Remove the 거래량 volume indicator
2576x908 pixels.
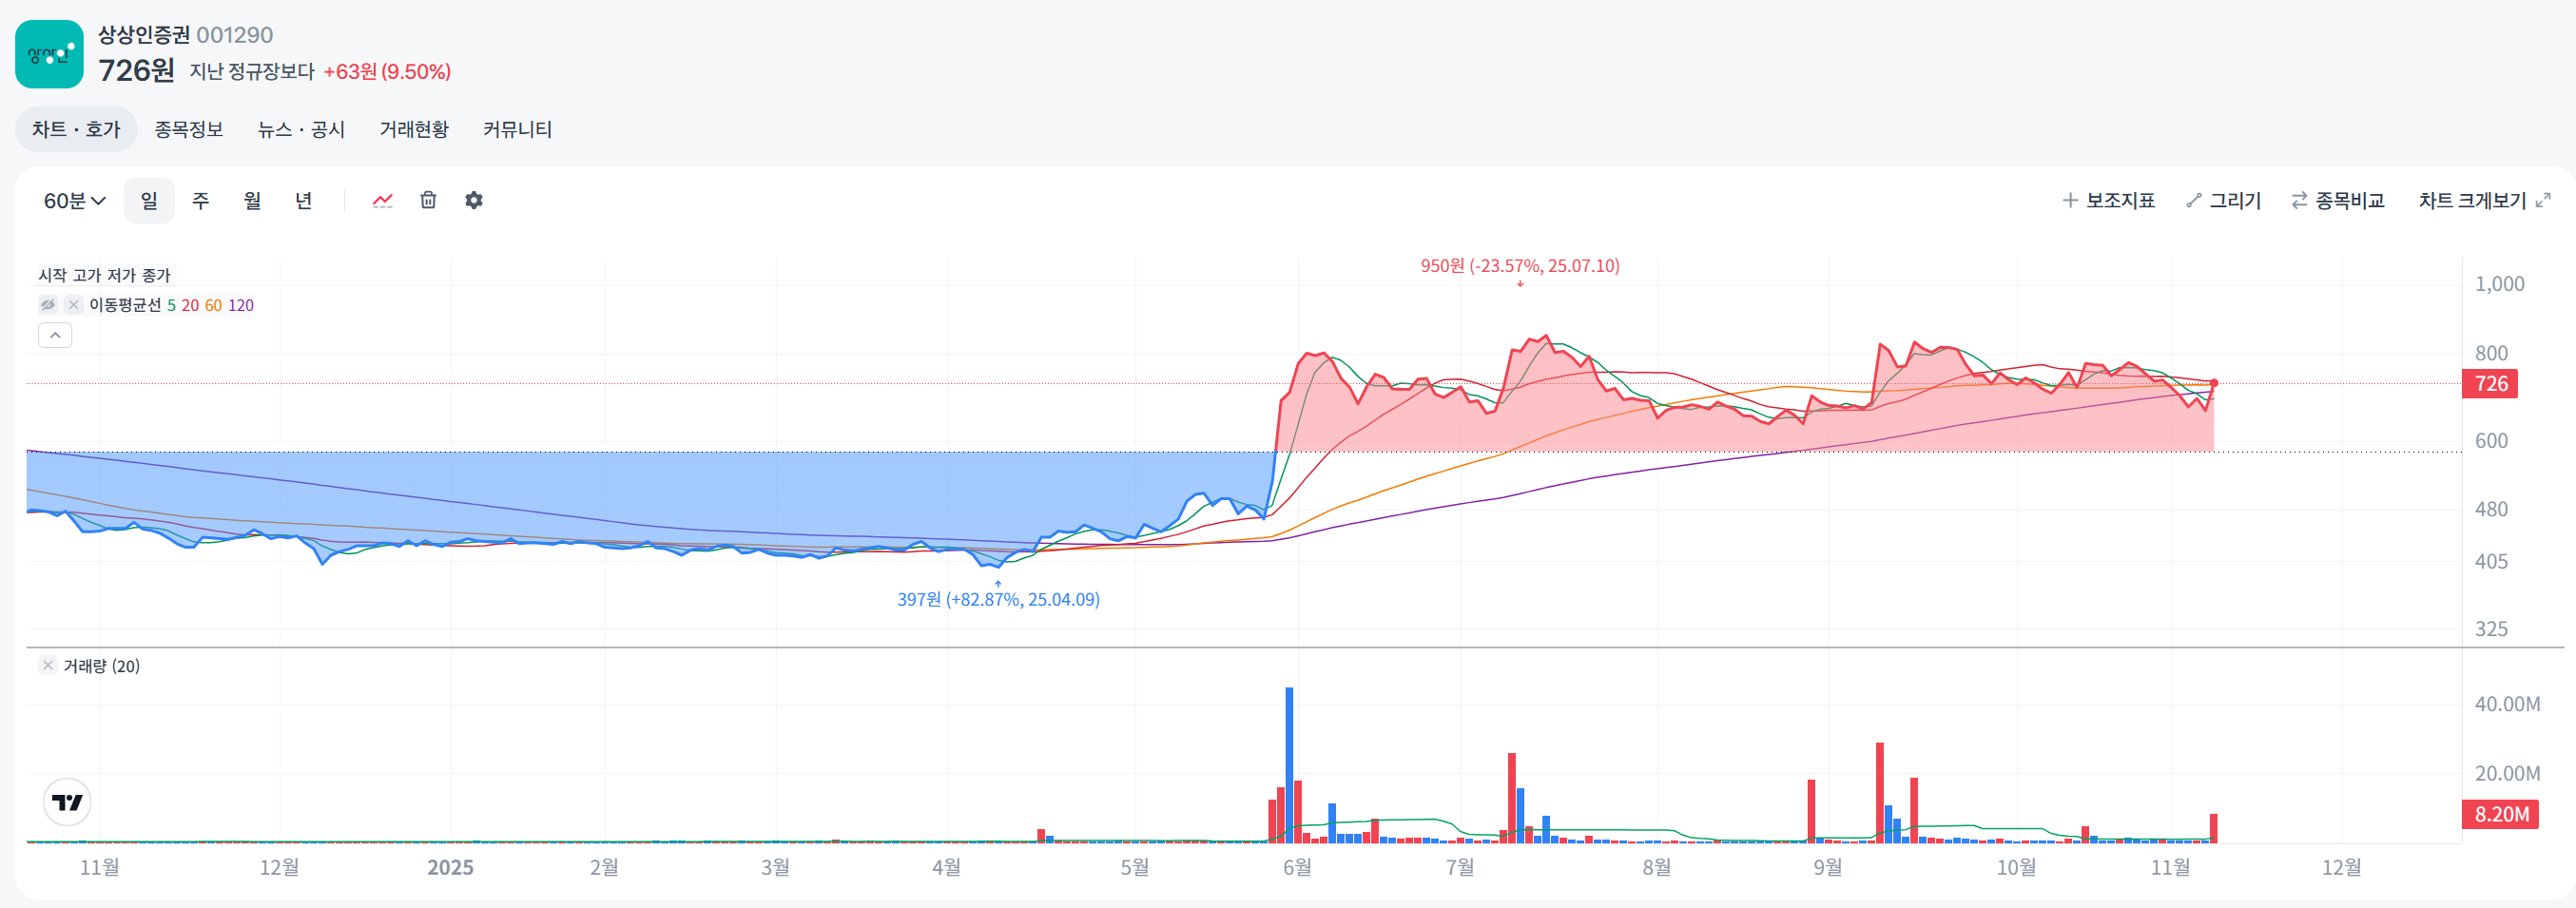[x=47, y=665]
